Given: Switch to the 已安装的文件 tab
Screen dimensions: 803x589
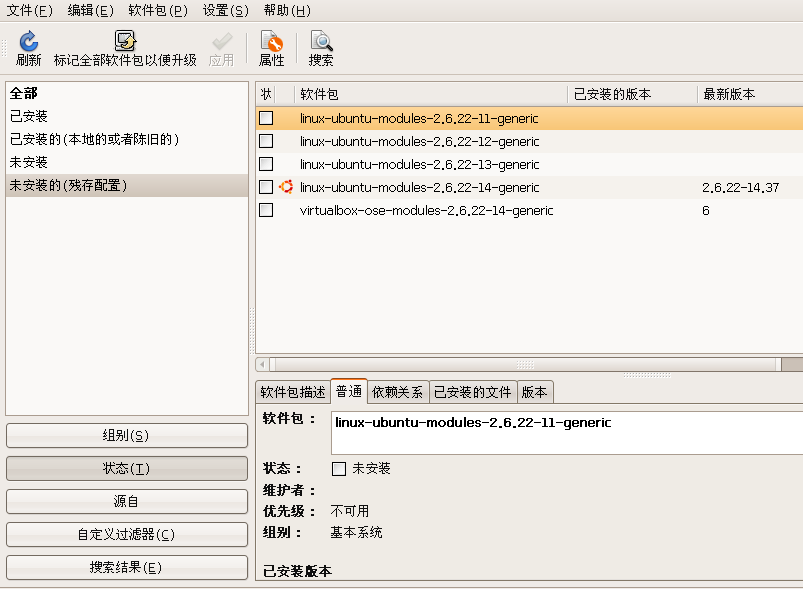Looking at the screenshot, I should [473, 392].
